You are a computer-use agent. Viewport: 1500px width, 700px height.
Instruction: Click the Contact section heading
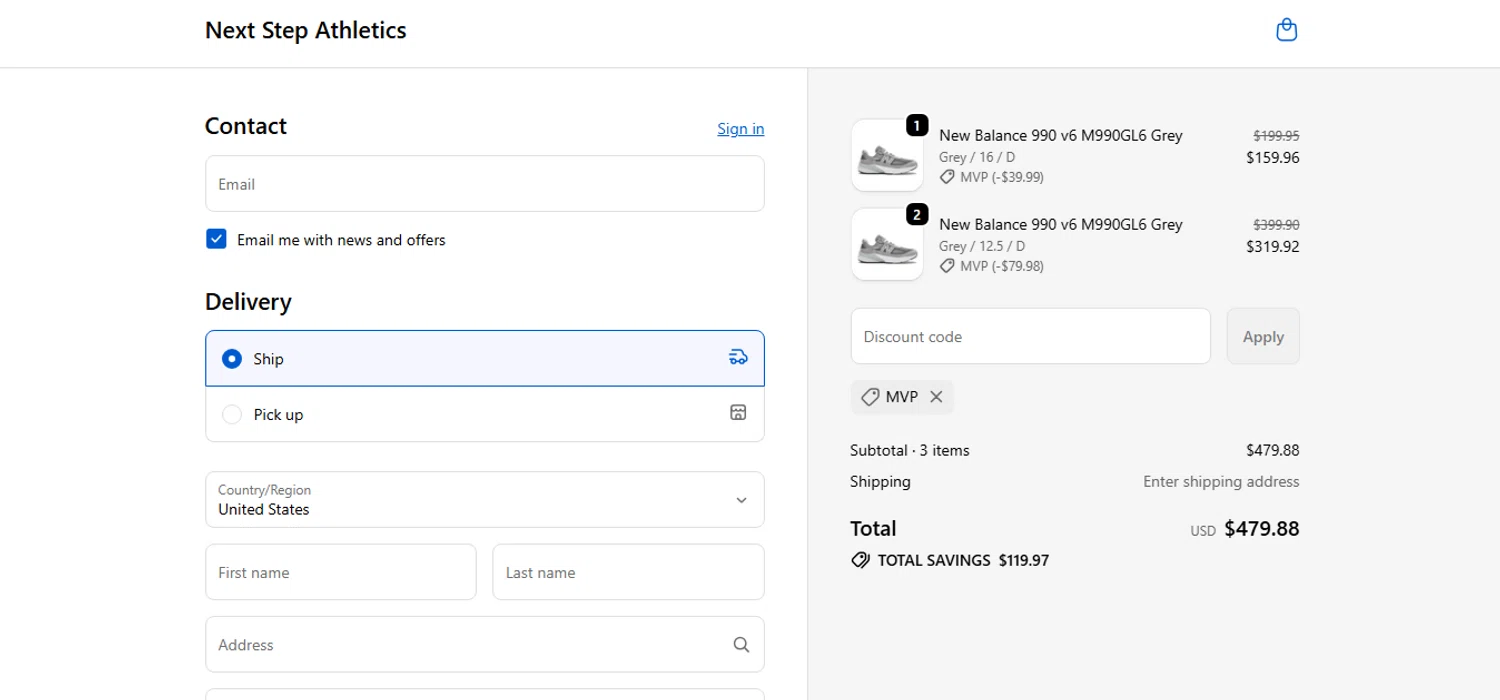pos(246,126)
